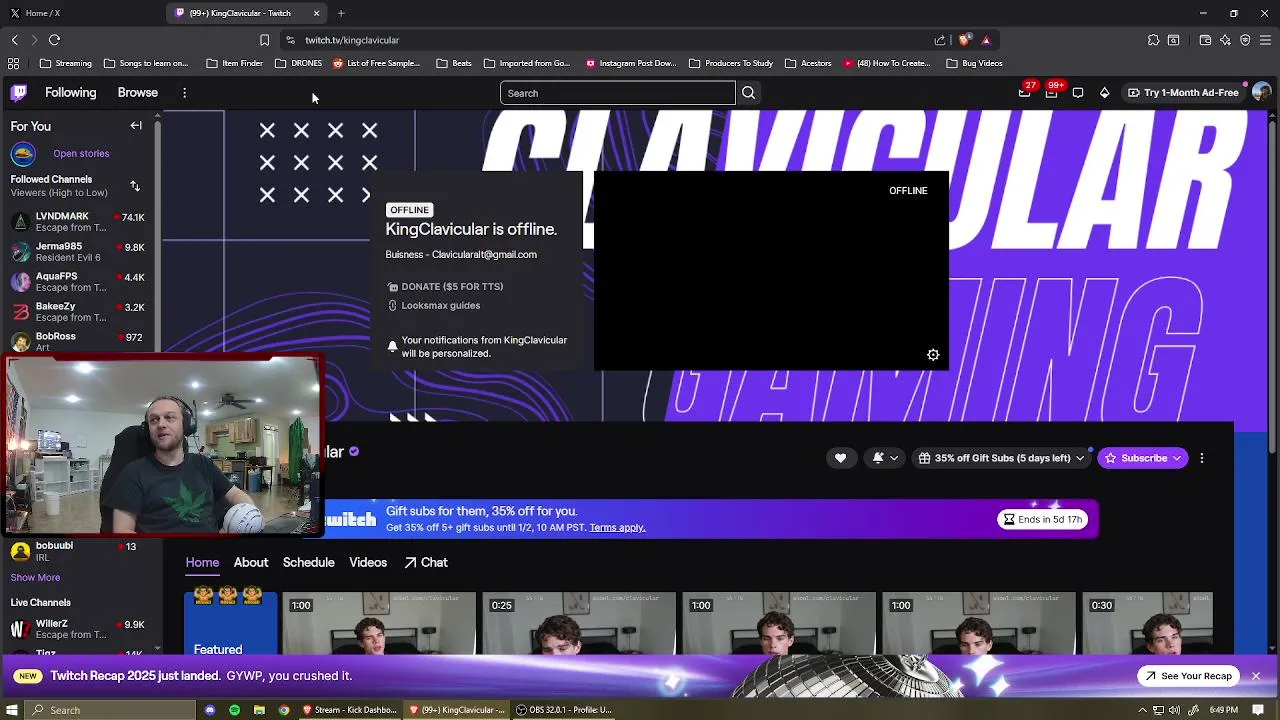Sort followed channels with the sort arrows

pyautogui.click(x=135, y=186)
